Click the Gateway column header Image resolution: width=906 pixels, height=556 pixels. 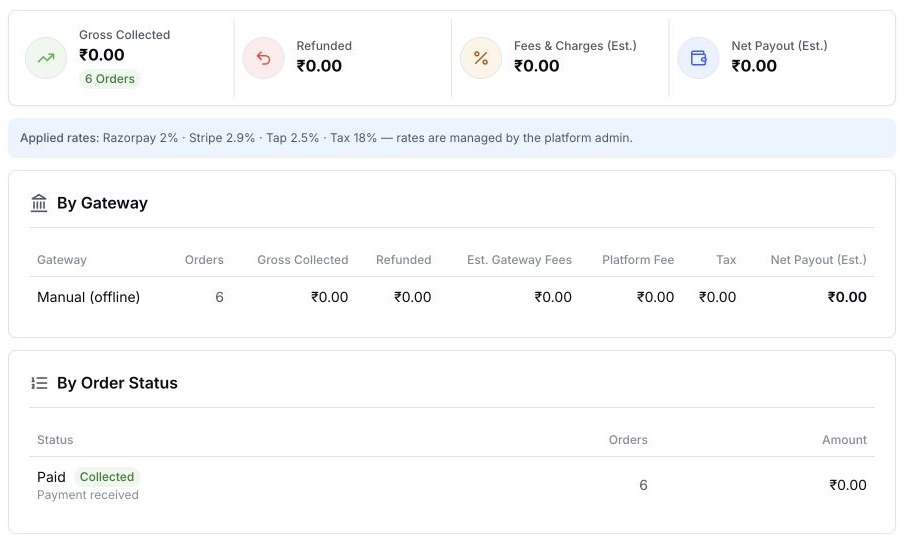tap(62, 260)
